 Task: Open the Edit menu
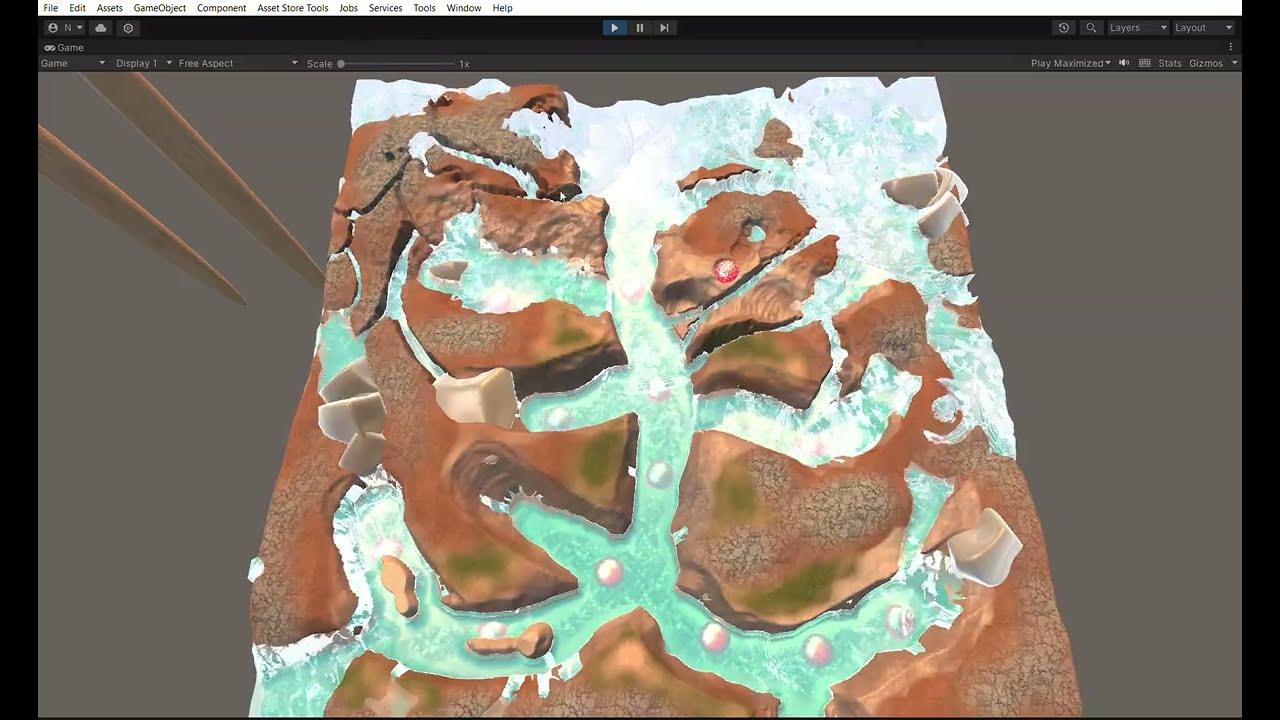(77, 8)
